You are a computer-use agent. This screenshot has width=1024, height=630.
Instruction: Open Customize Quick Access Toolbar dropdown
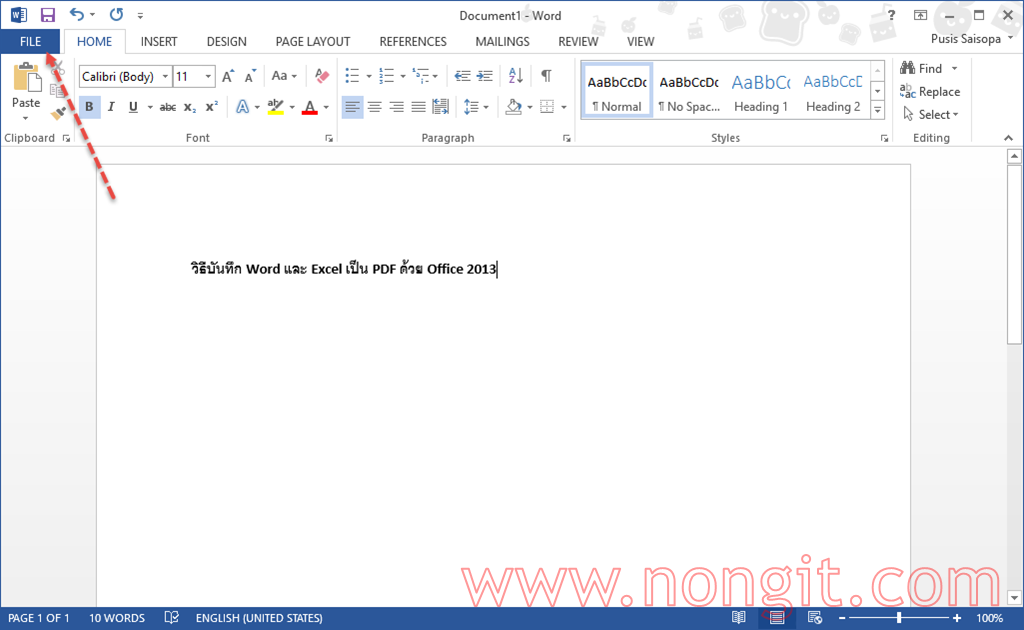point(140,15)
